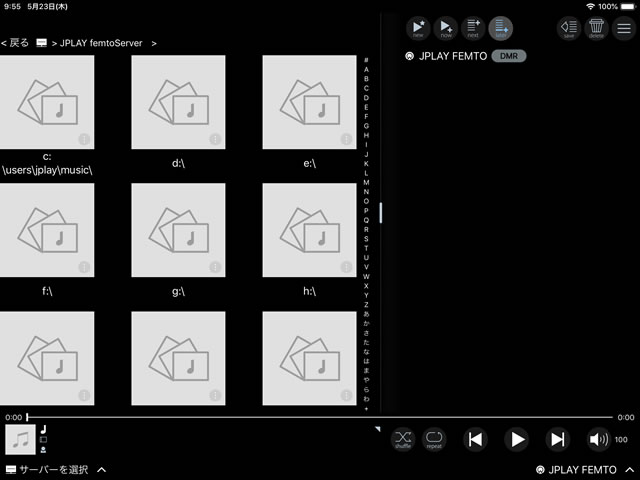Expand the サーバーを選択 server selector

coord(56,469)
